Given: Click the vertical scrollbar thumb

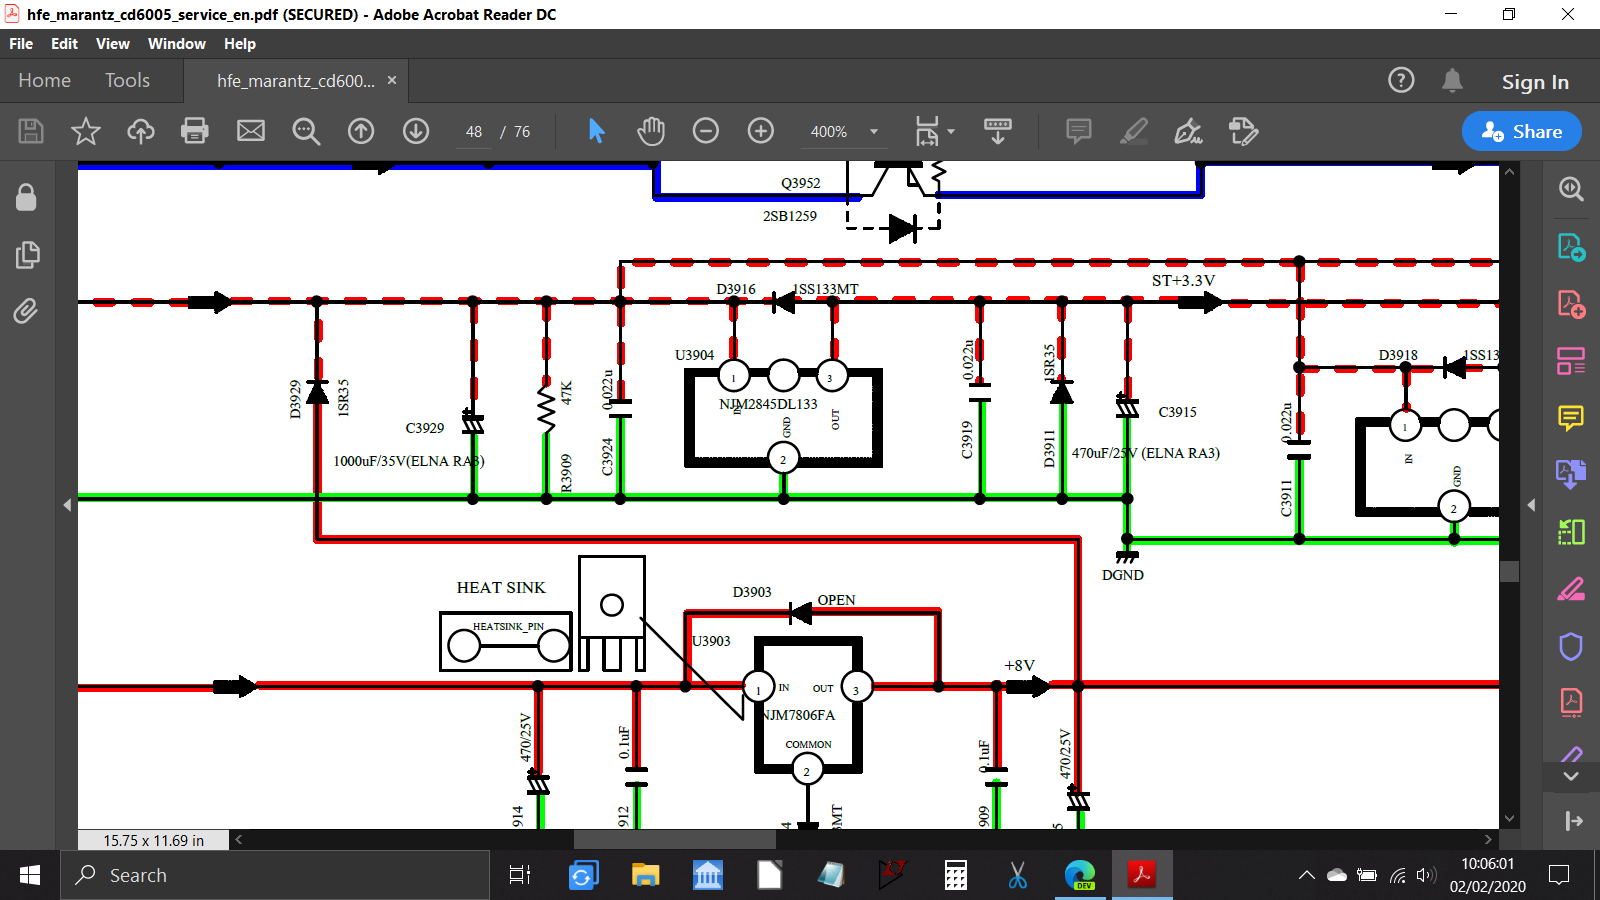Looking at the screenshot, I should [1510, 571].
